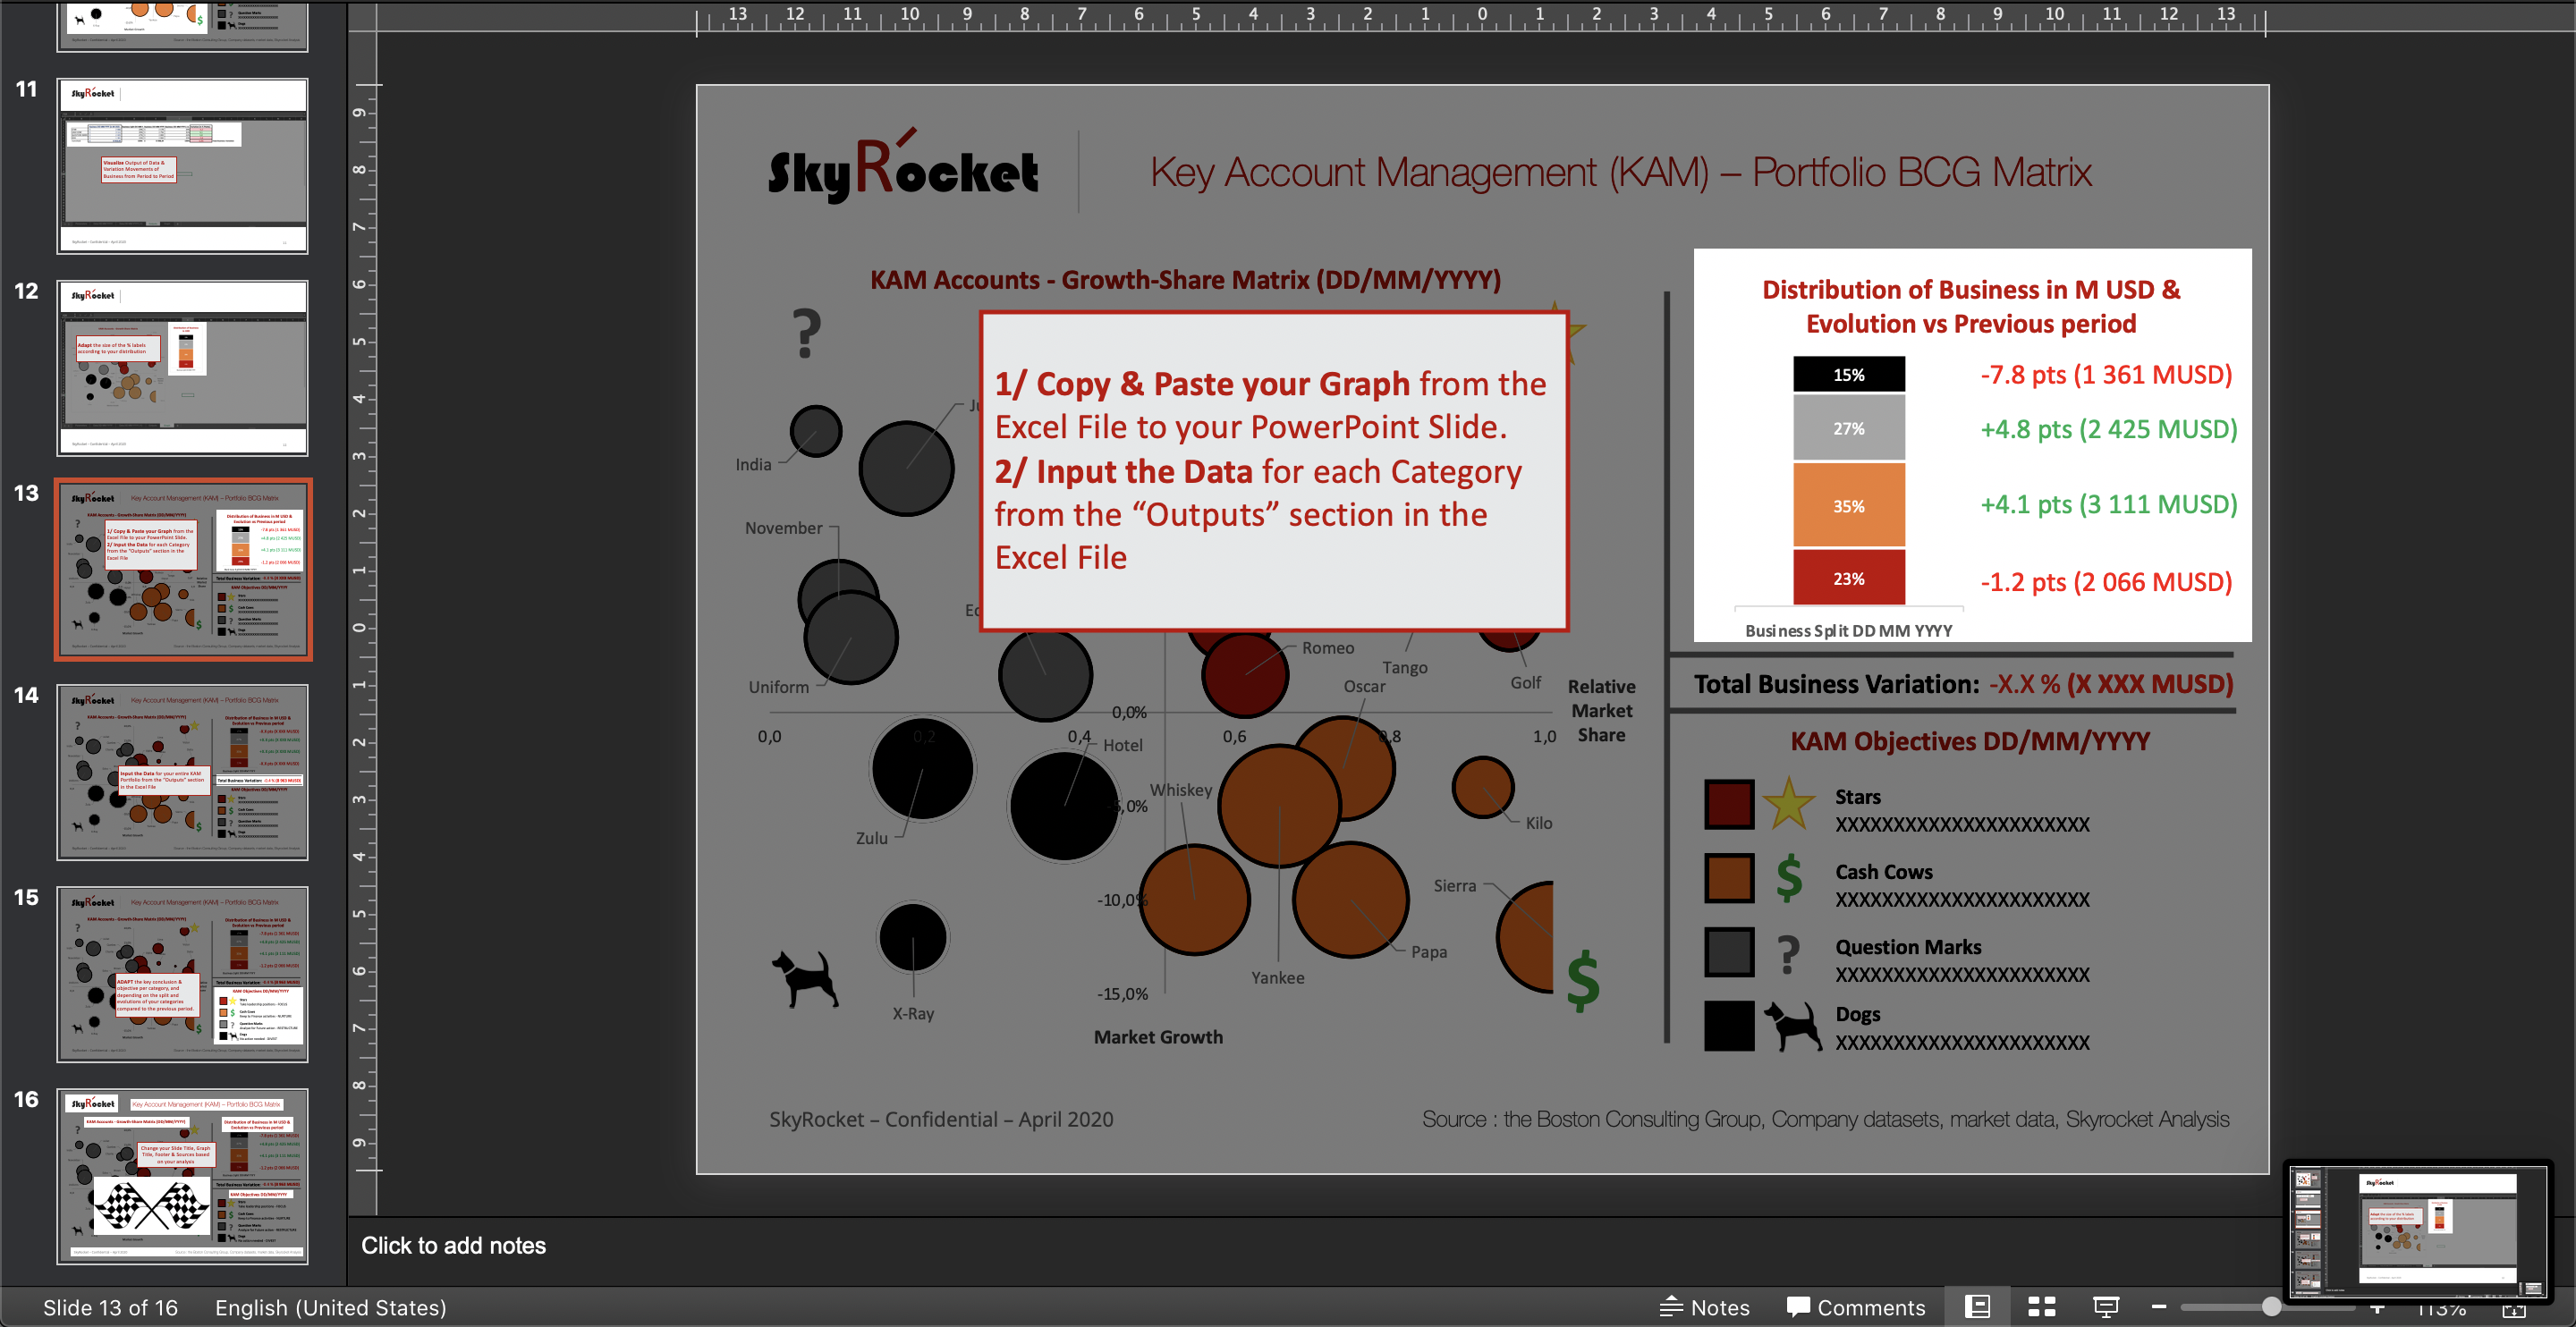The height and width of the screenshot is (1327, 2576).
Task: Switch to Slide Sorter view
Action: click(x=2041, y=1307)
